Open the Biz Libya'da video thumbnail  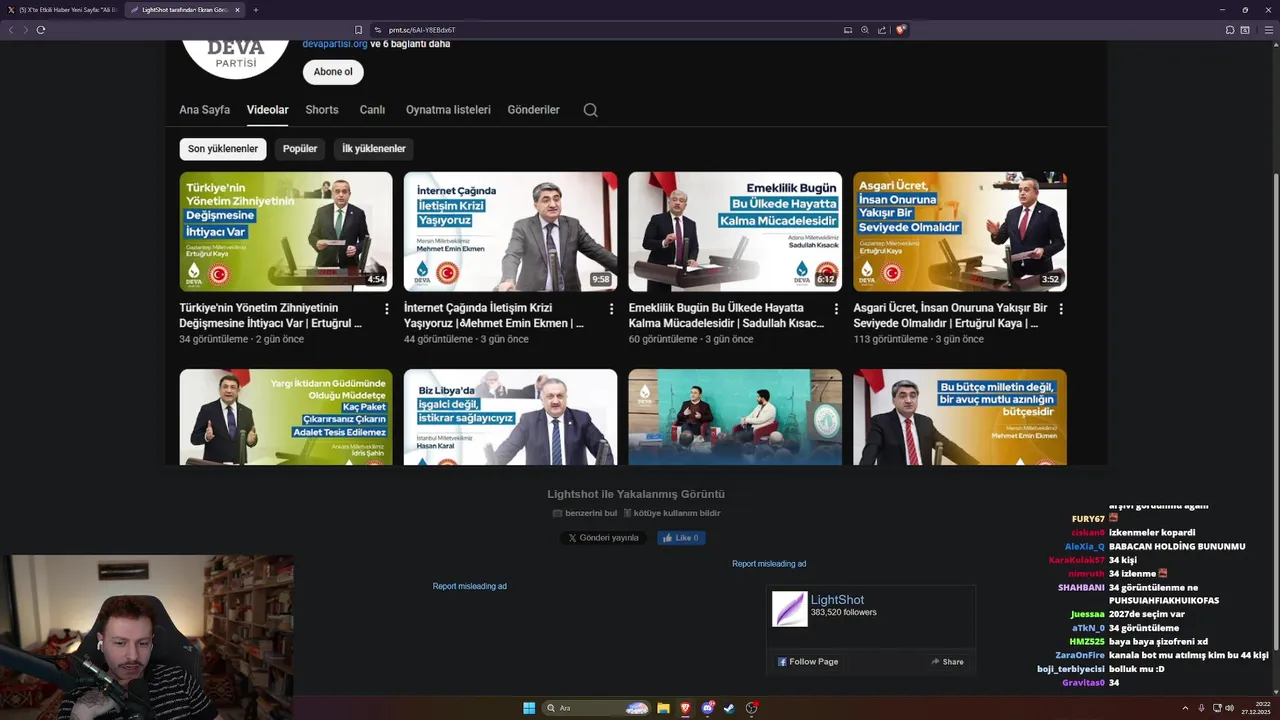click(510, 417)
